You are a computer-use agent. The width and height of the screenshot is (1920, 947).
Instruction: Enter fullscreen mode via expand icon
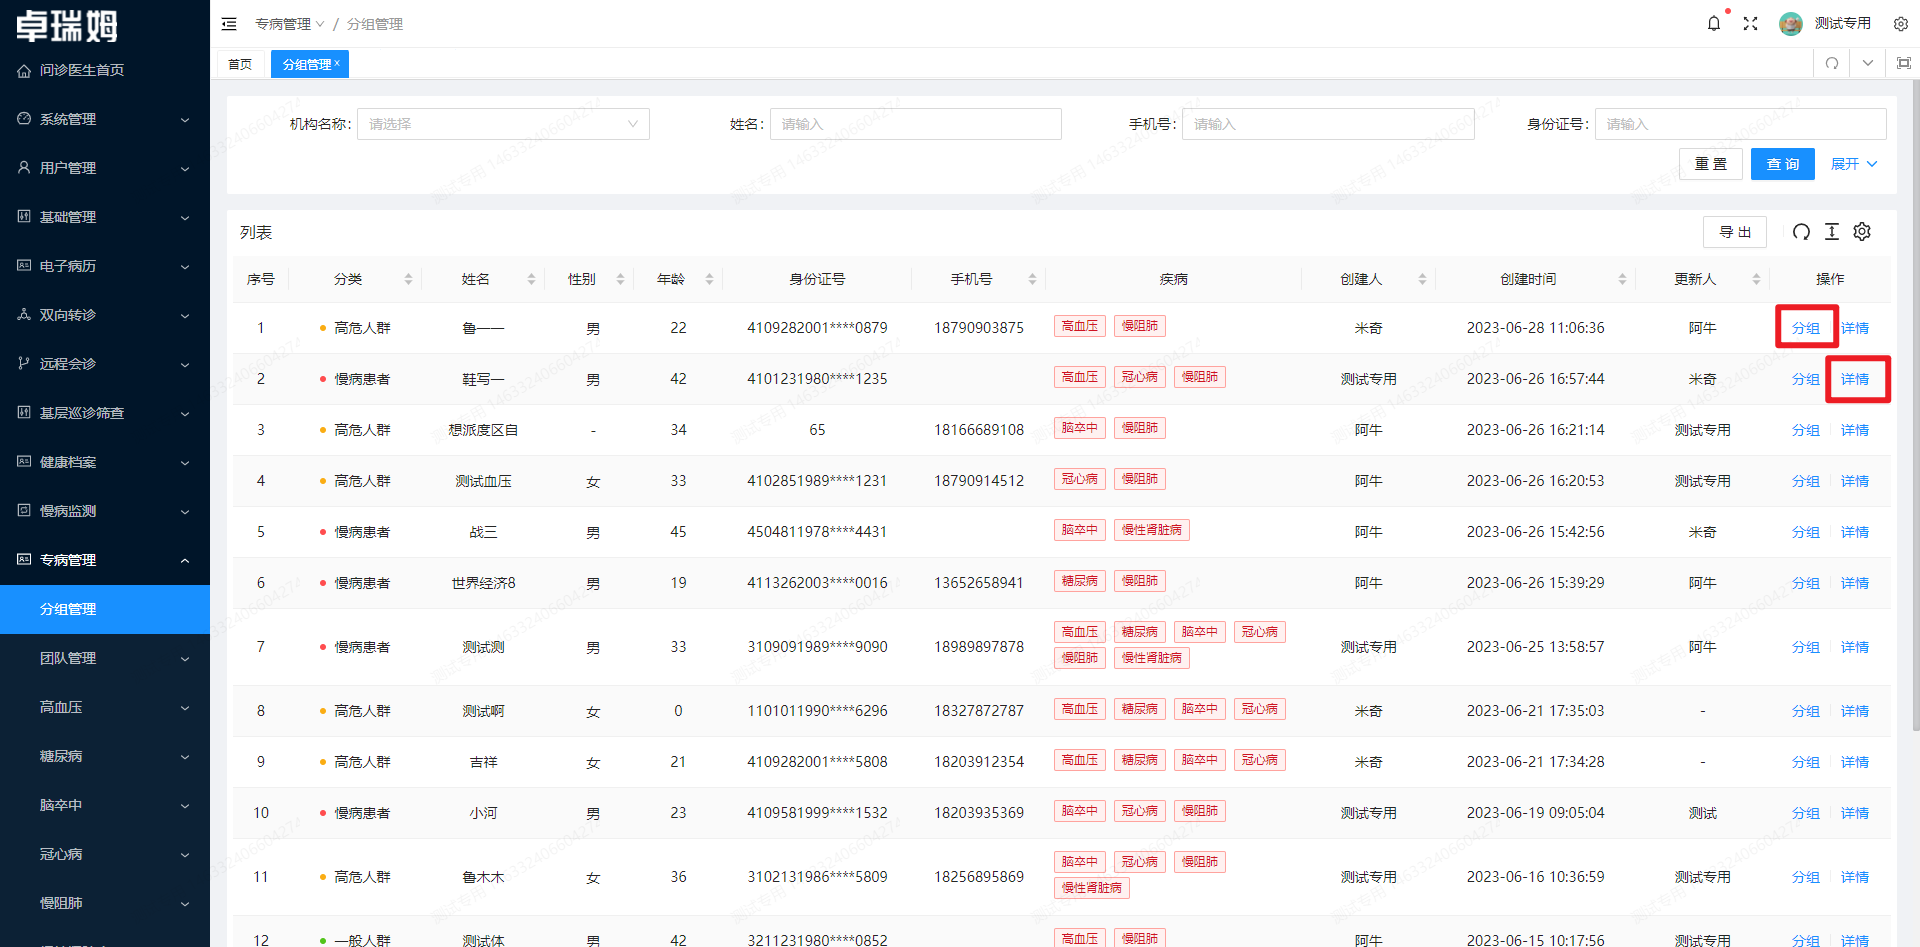point(1750,24)
